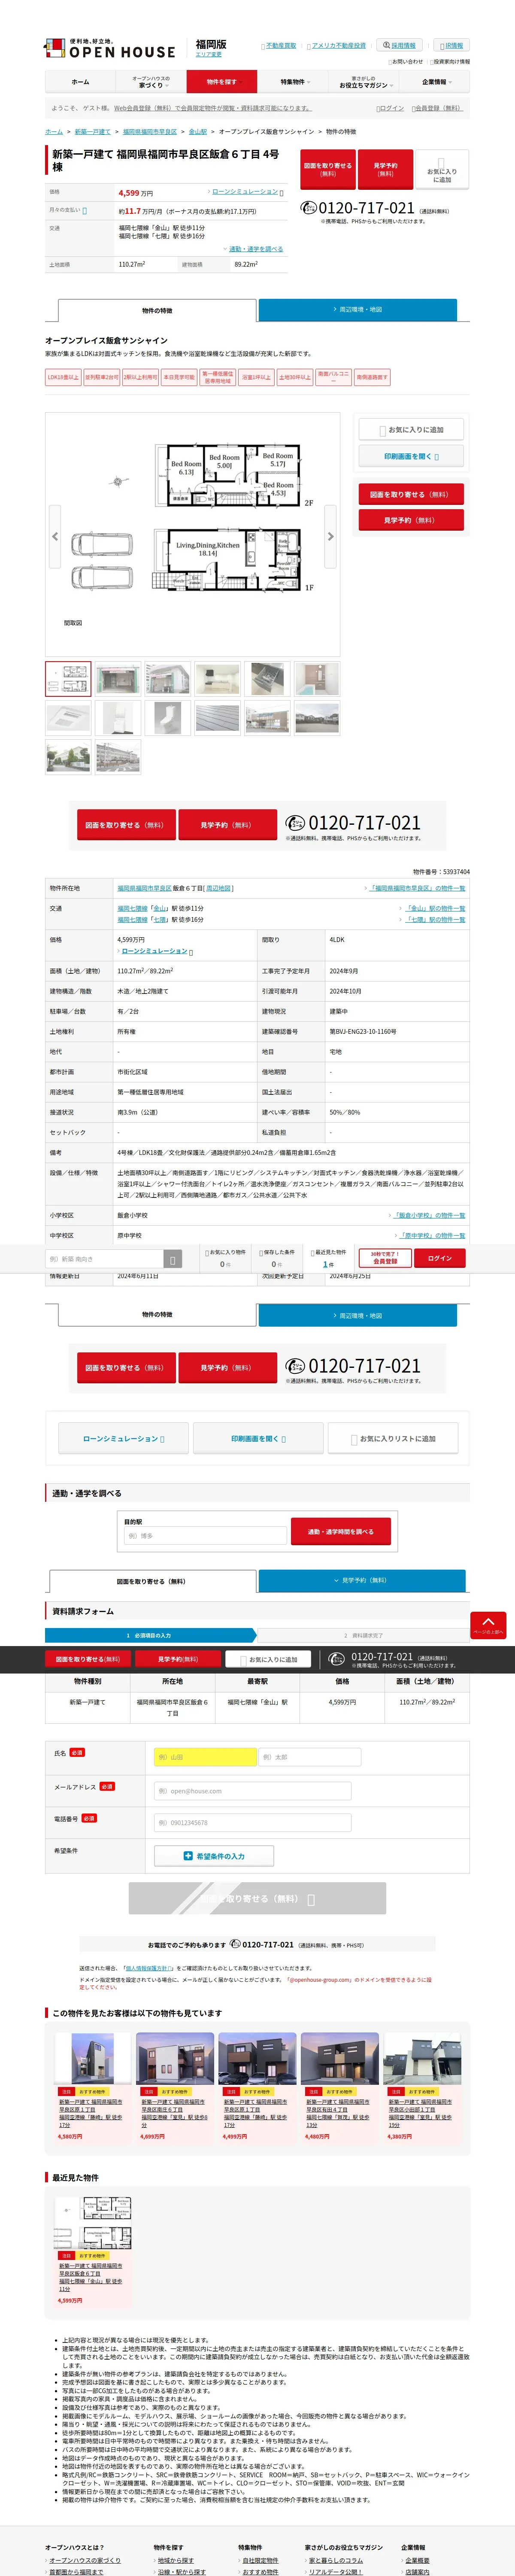Click the search magnifier button in sticky bar
The width and height of the screenshot is (515, 2576).
coord(172,1259)
